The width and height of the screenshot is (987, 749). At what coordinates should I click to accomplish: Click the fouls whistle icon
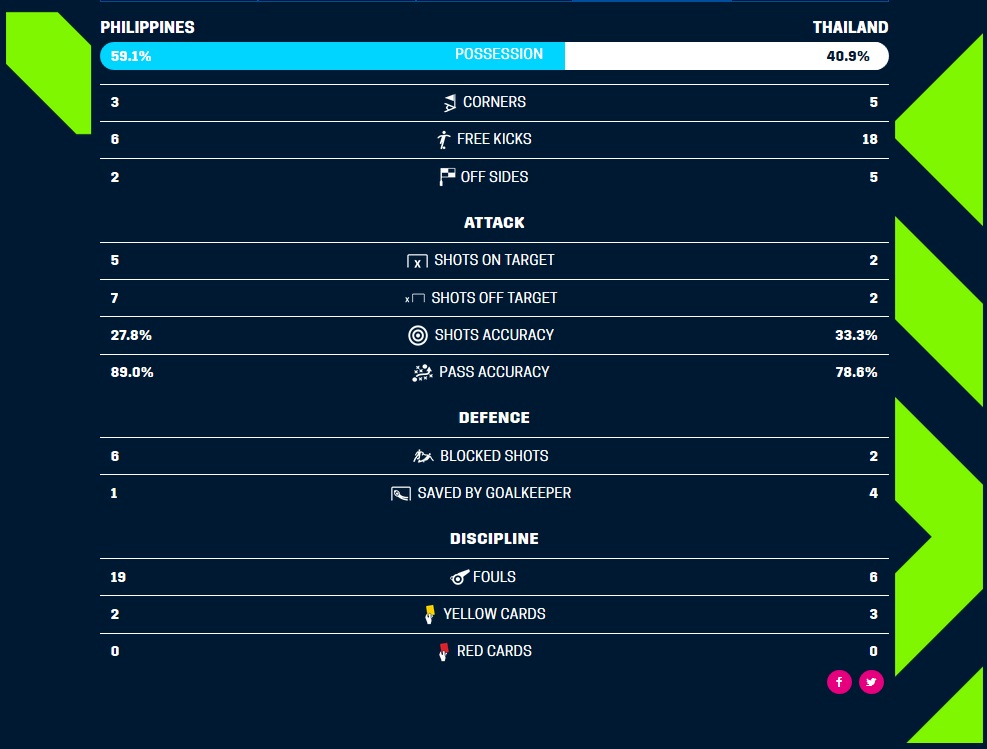click(460, 577)
